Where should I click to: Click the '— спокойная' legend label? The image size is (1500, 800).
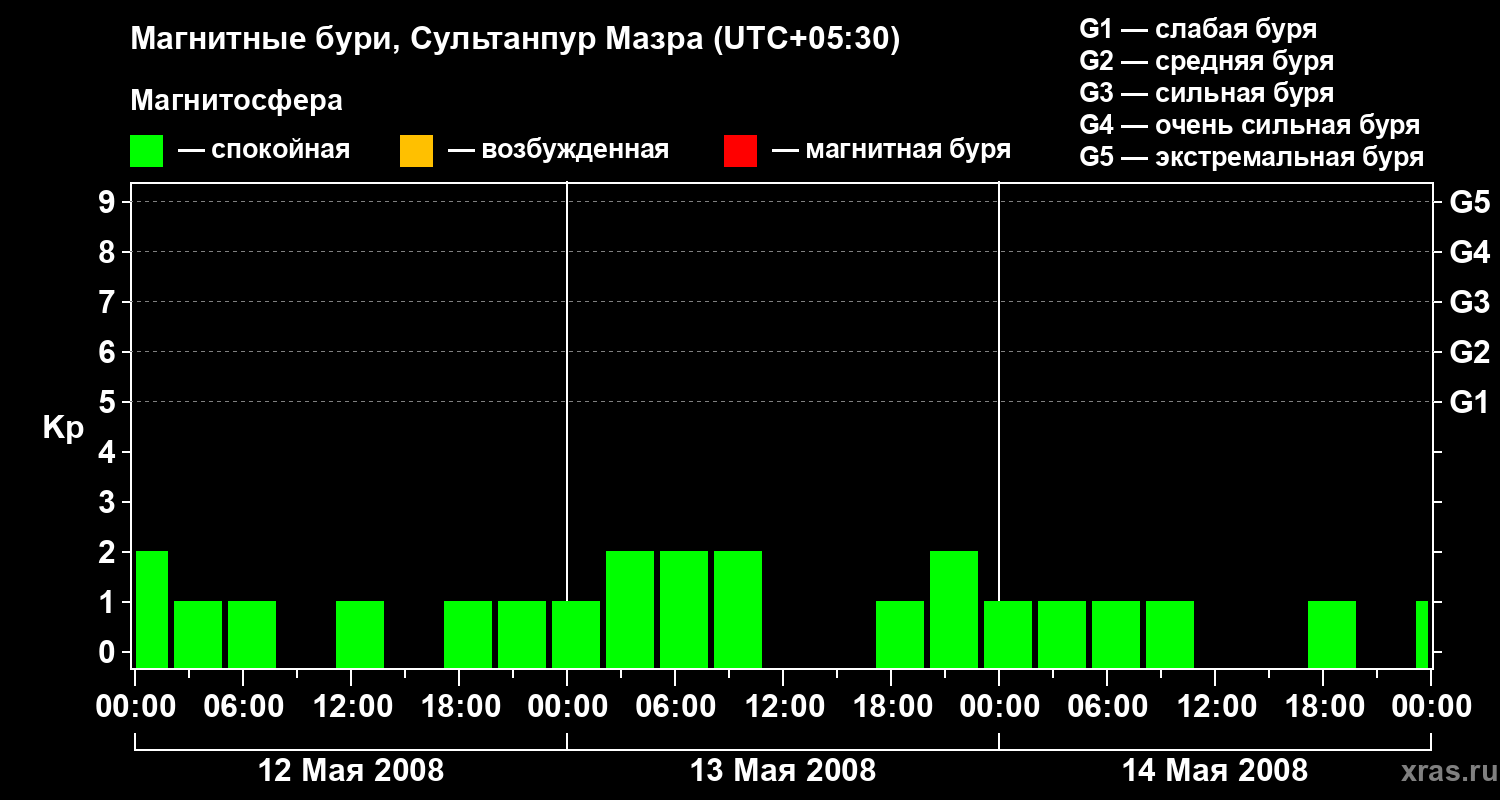tap(264, 151)
